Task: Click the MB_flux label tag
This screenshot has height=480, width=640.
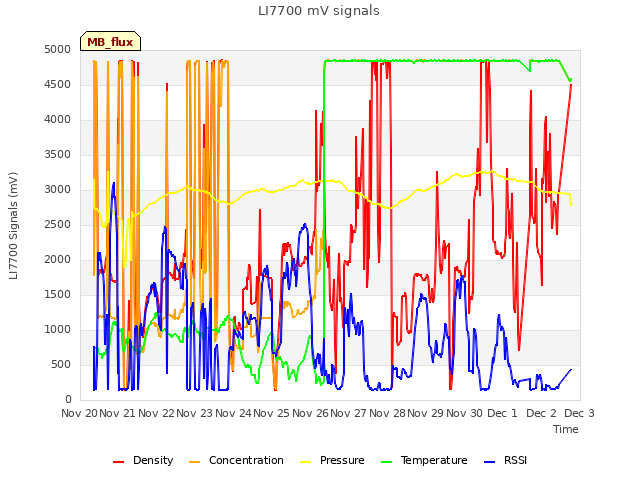Action: (x=110, y=42)
